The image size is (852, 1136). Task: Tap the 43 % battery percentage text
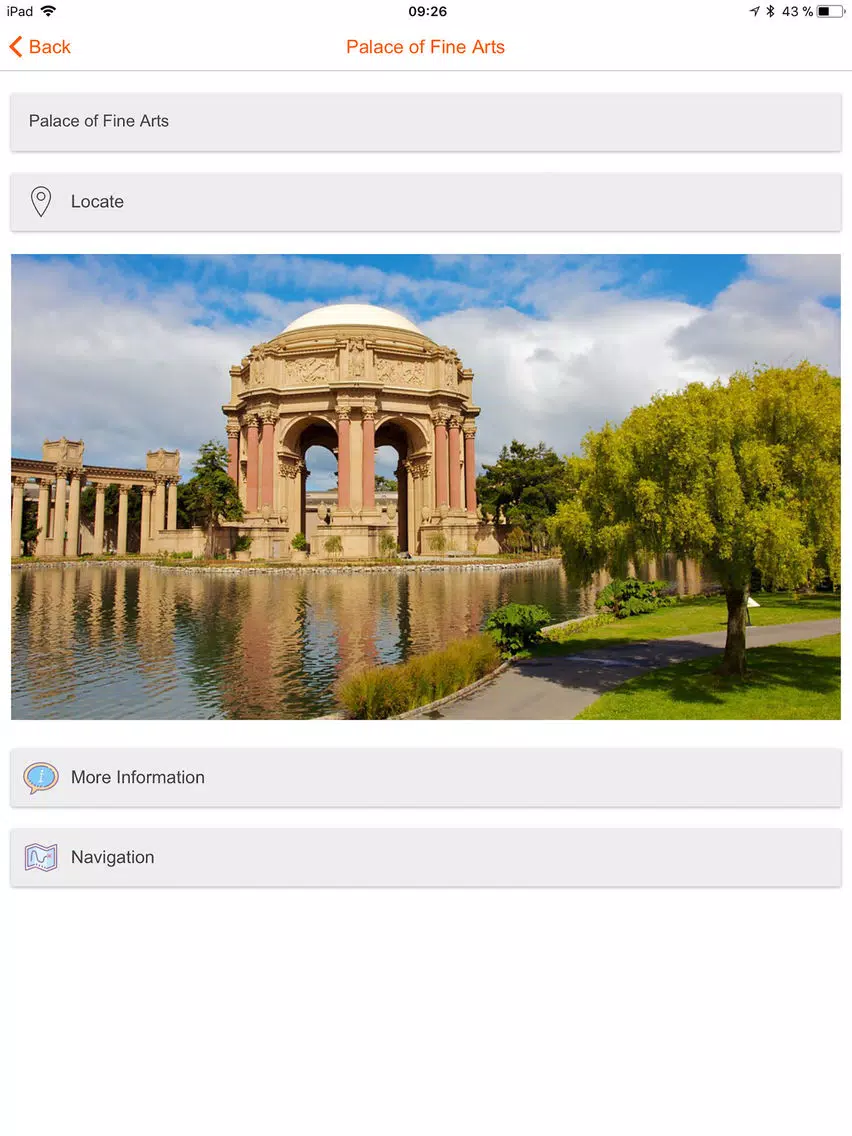click(797, 11)
